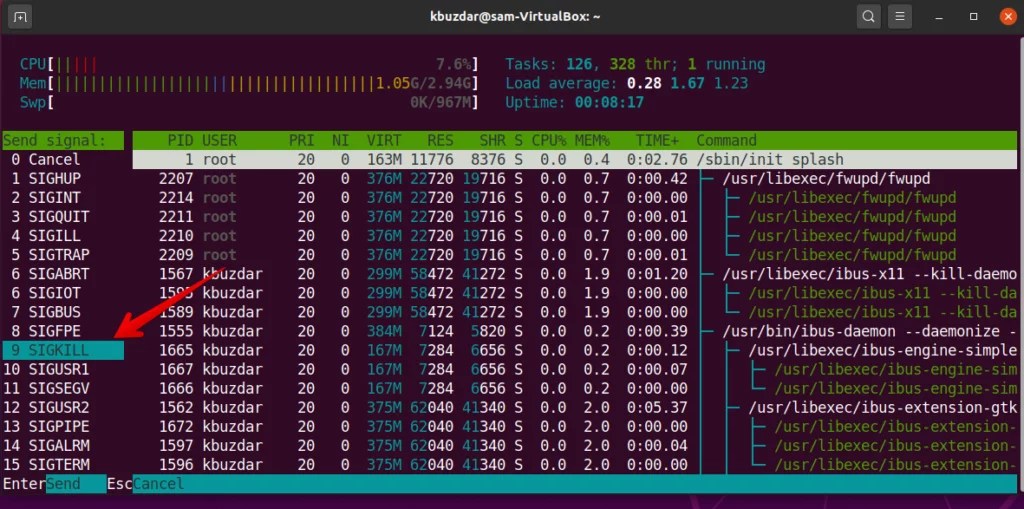Select signal 2 SIGINT
1024x509 pixels.
[x=63, y=197]
